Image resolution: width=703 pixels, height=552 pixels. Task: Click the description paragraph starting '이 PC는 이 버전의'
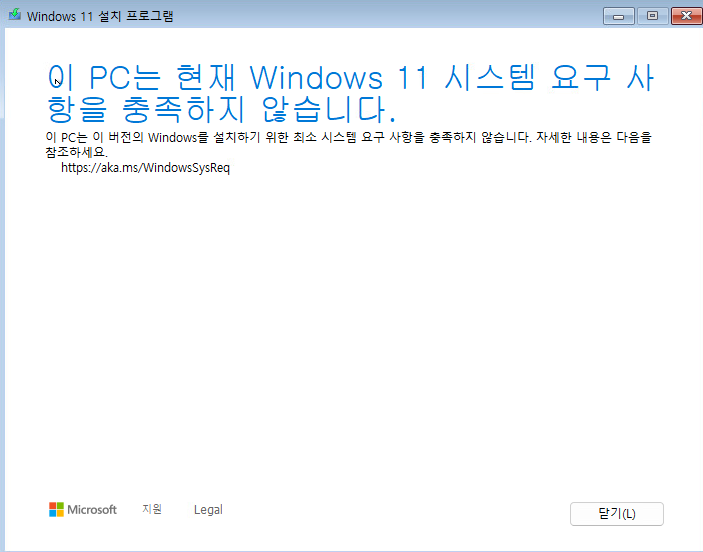(x=348, y=144)
